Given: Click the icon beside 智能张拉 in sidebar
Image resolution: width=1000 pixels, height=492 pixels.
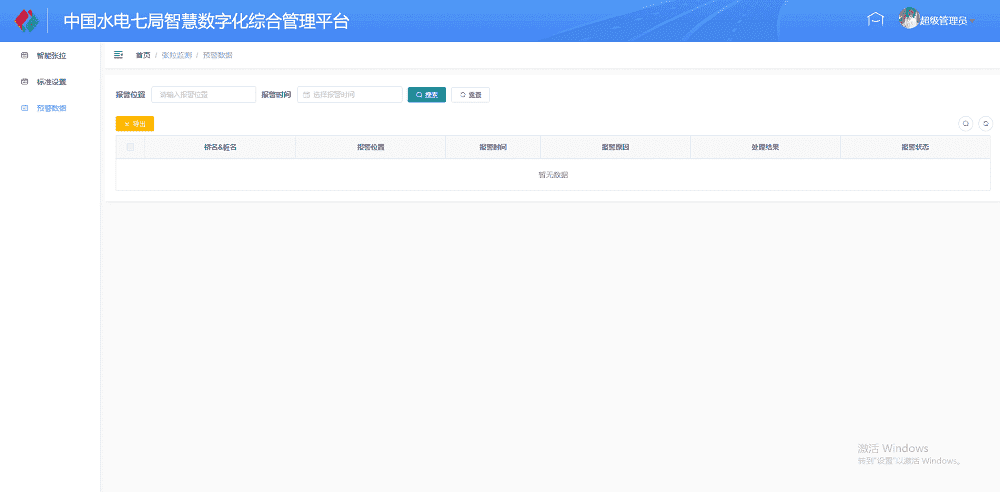Looking at the screenshot, I should [x=25, y=55].
